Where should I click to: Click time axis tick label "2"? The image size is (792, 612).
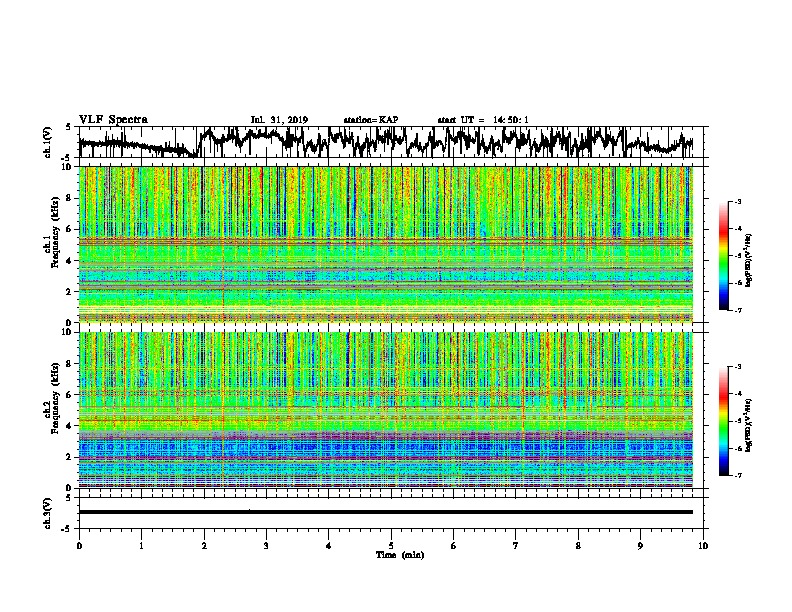(x=204, y=546)
